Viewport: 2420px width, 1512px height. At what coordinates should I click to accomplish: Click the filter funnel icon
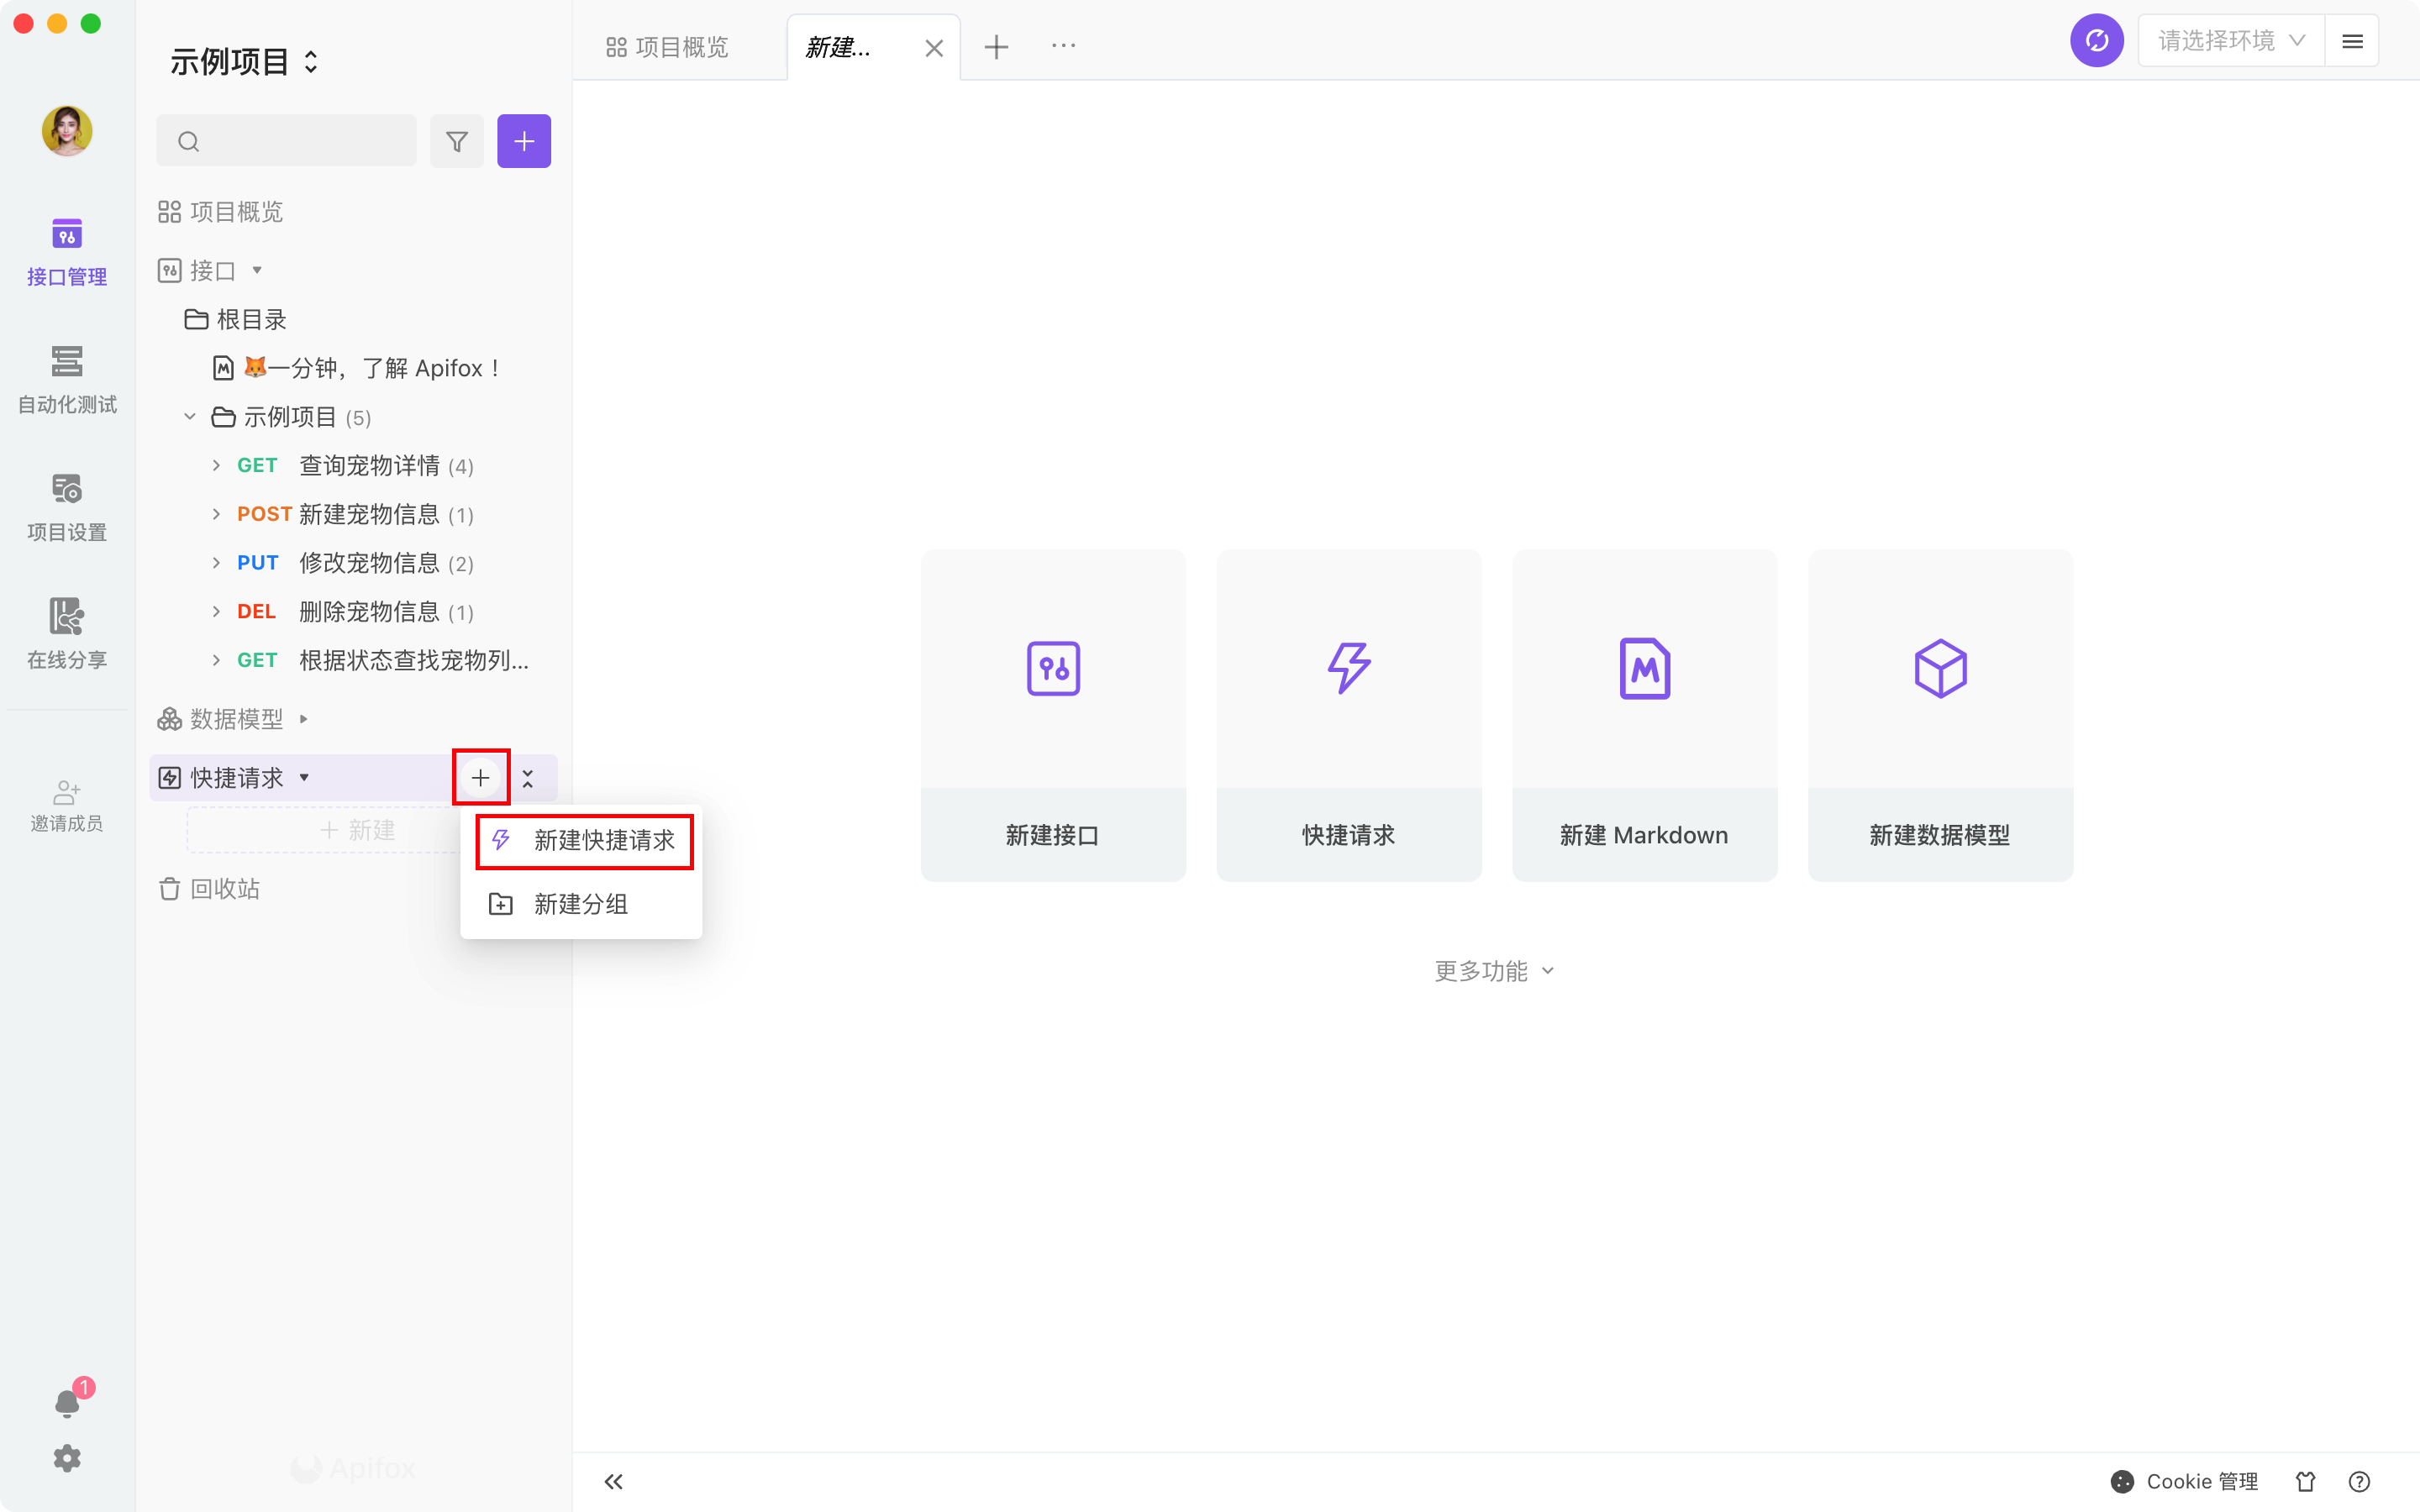457,141
